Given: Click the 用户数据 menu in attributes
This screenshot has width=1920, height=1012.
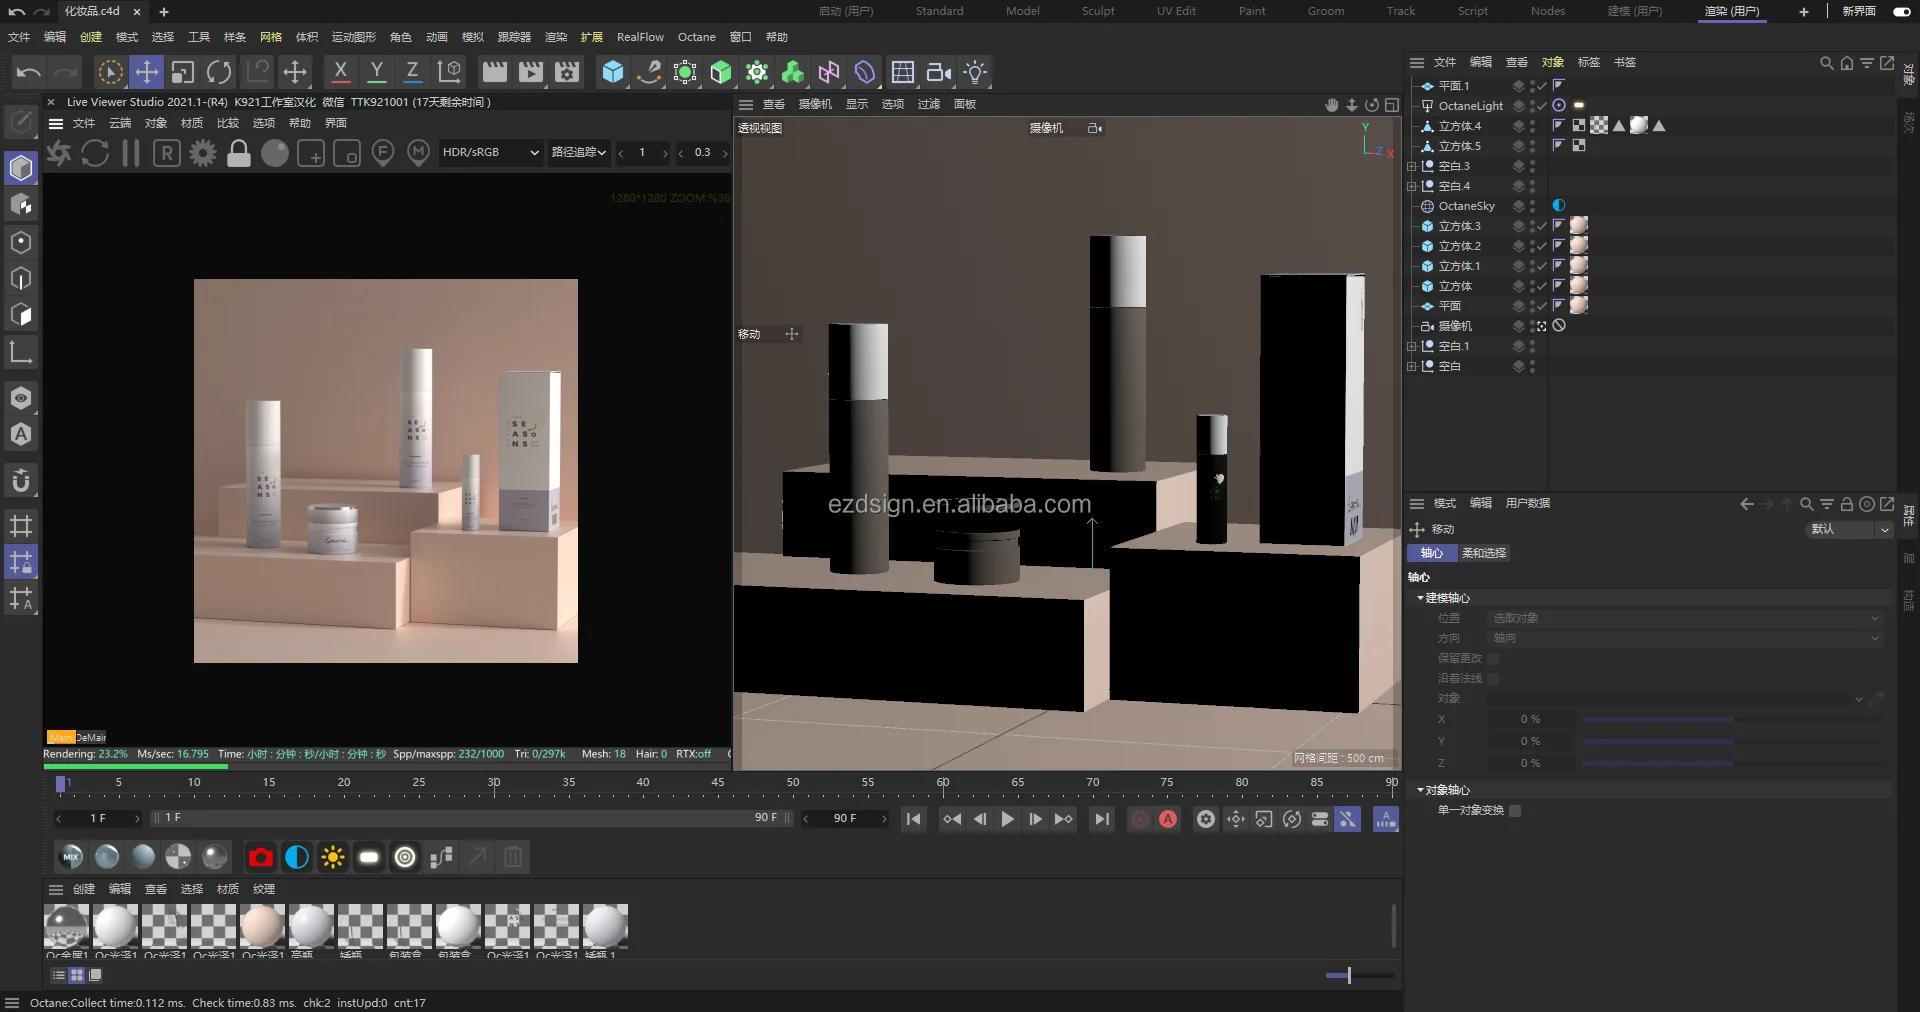Looking at the screenshot, I should click(1527, 503).
